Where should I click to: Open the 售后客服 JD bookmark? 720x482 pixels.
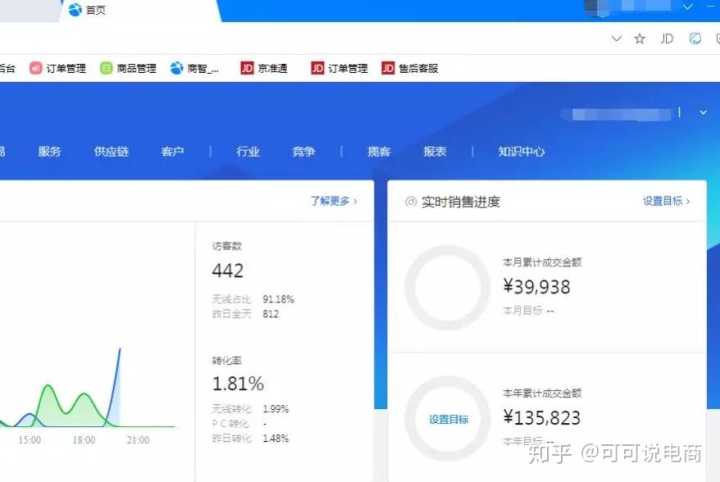[x=409, y=69]
